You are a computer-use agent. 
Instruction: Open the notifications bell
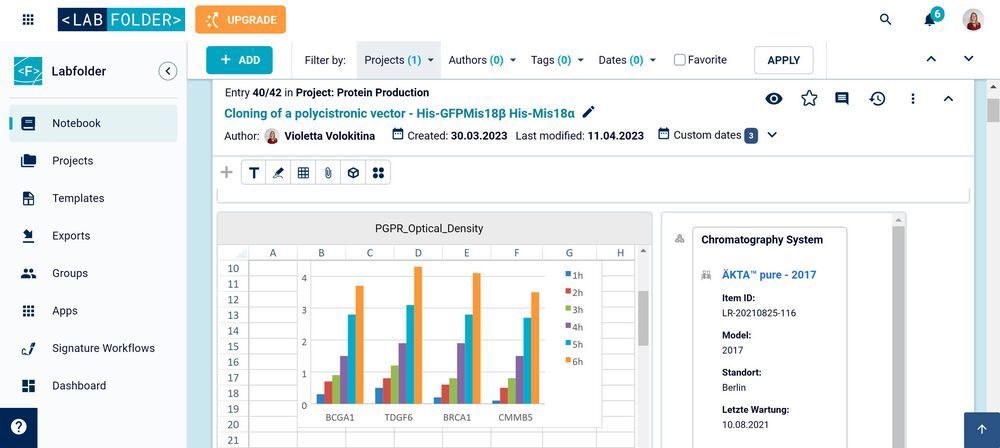pos(930,20)
